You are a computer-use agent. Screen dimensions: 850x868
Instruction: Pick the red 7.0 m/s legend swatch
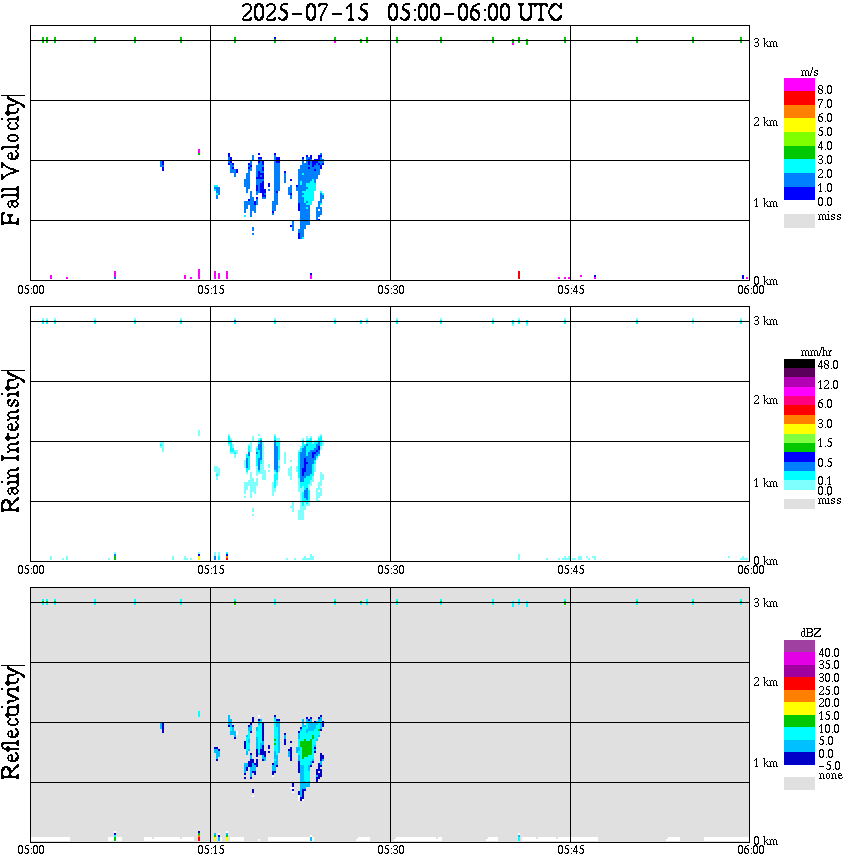click(799, 99)
